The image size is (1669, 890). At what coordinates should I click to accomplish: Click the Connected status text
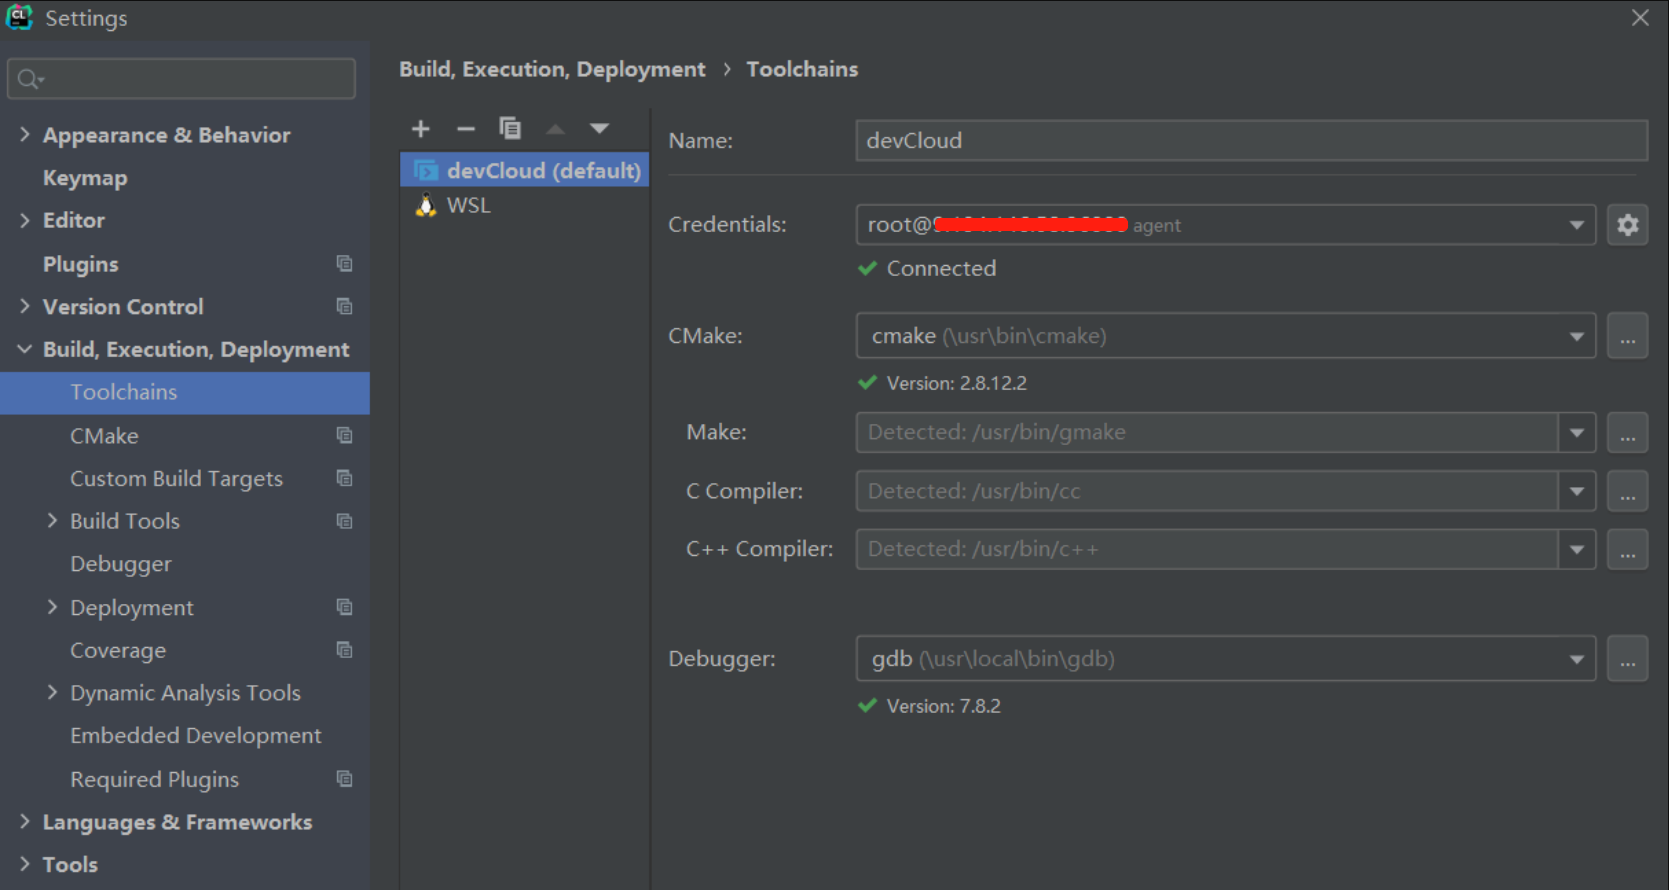pyautogui.click(x=941, y=268)
